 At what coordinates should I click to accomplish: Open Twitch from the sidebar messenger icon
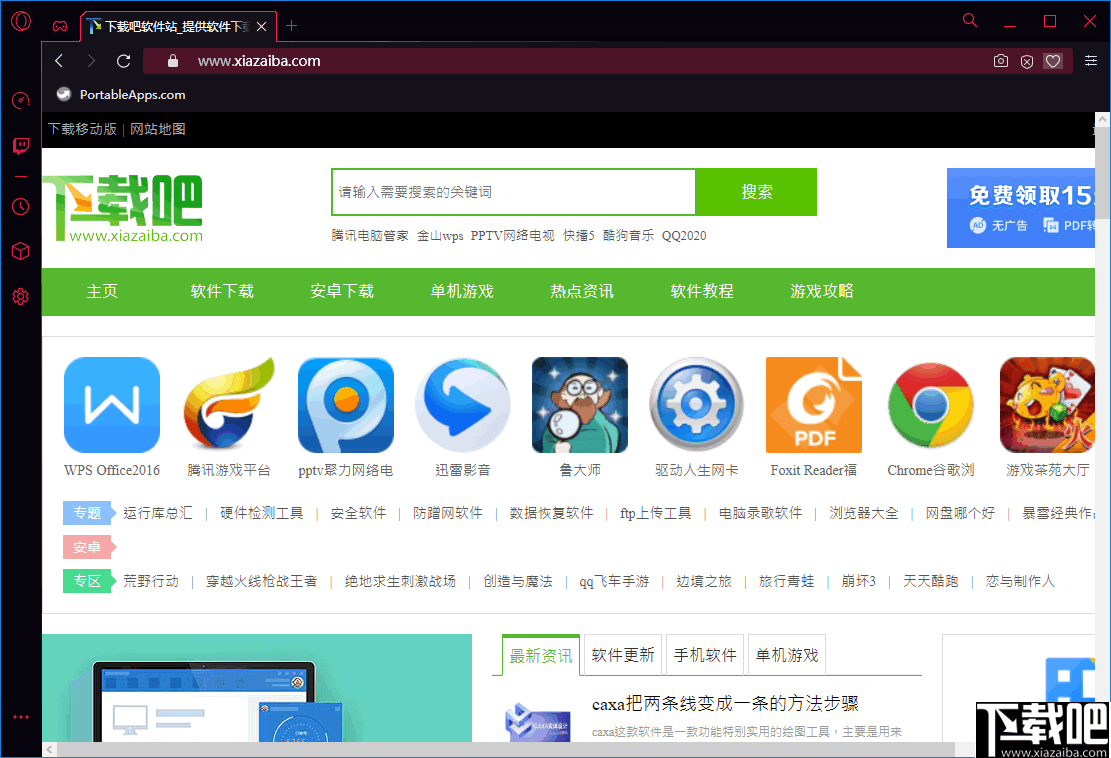20,146
